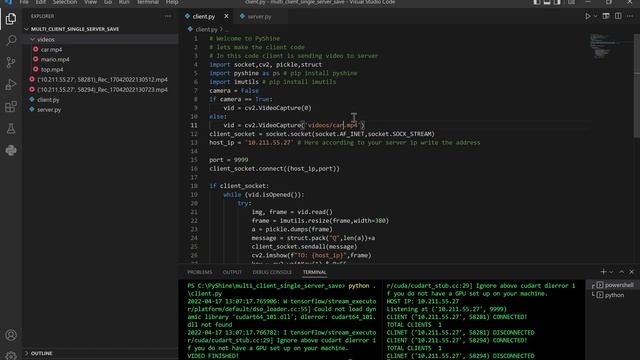Place cursor on line 13 host_ip string
This screenshot has height=360, width=640.
point(269,142)
